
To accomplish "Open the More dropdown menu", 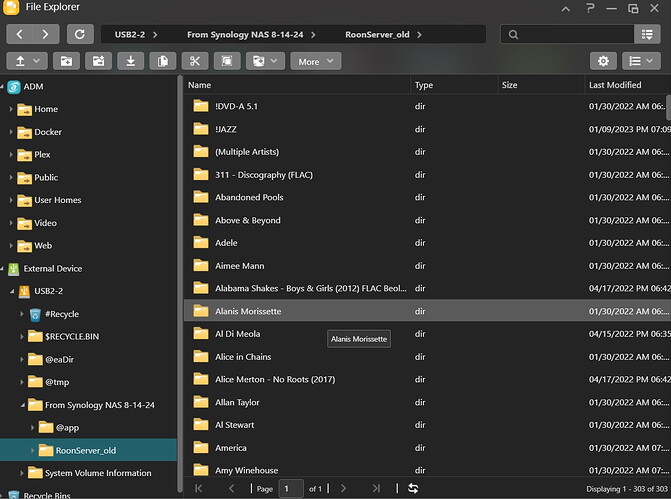I will coord(316,61).
